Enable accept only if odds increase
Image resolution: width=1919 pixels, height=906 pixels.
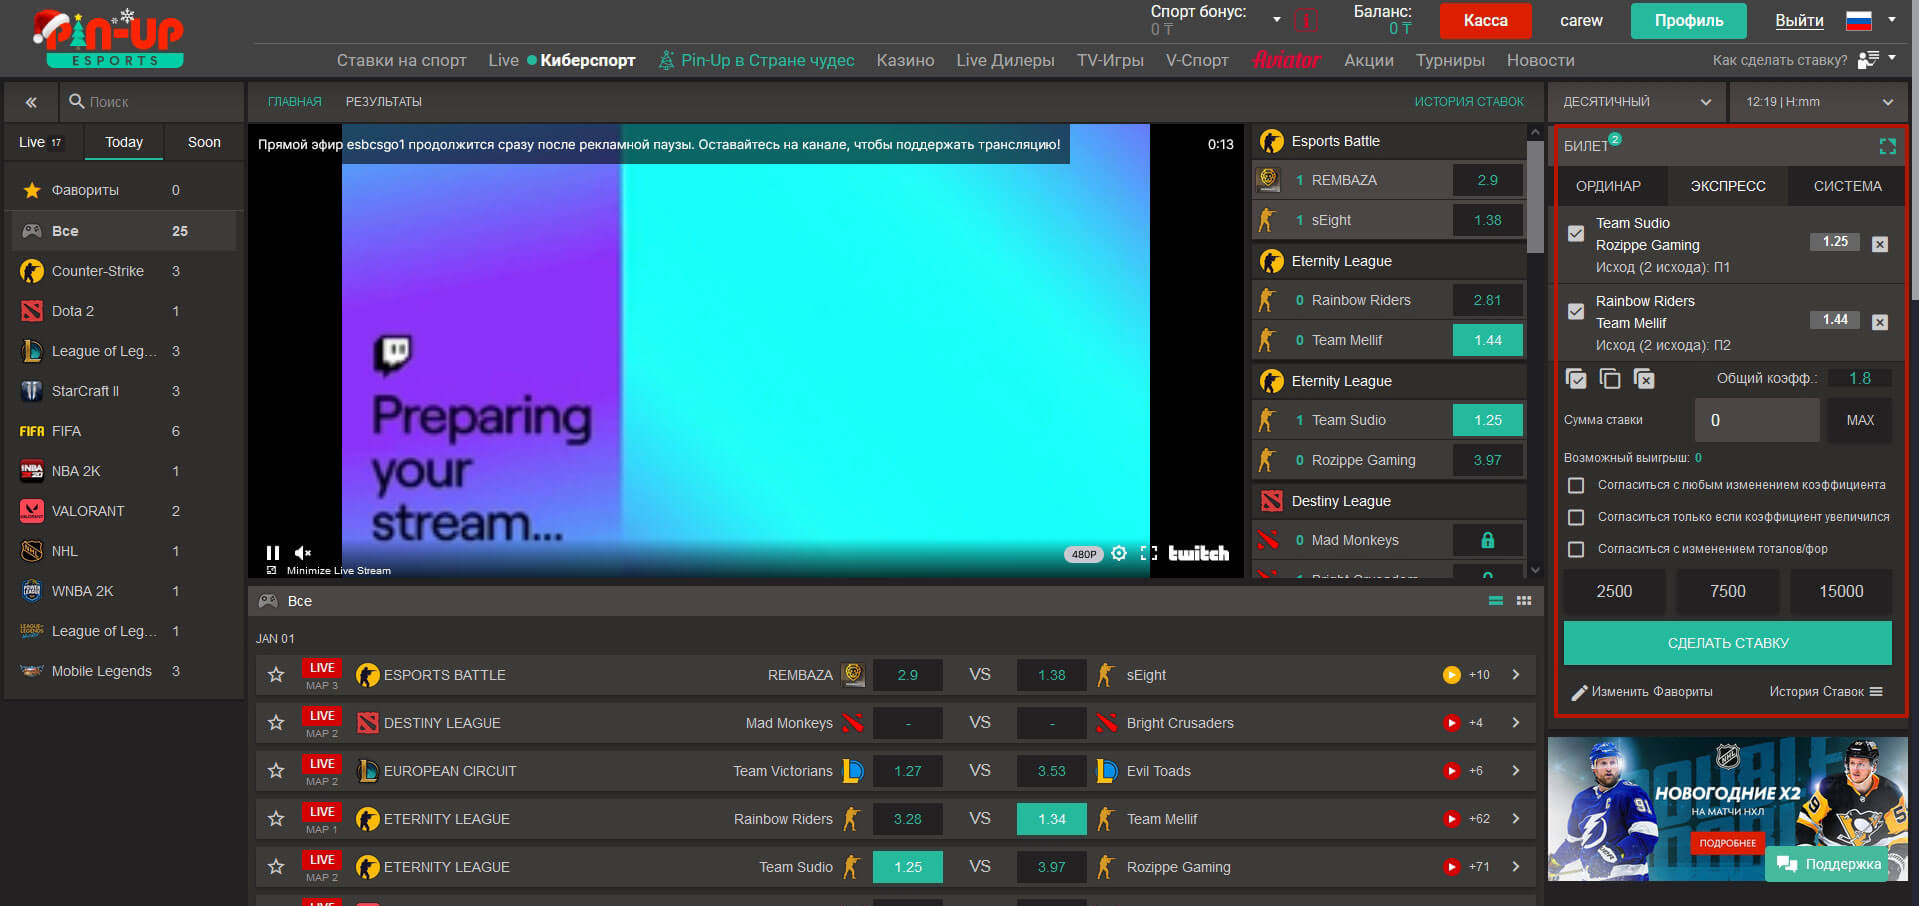click(1576, 517)
